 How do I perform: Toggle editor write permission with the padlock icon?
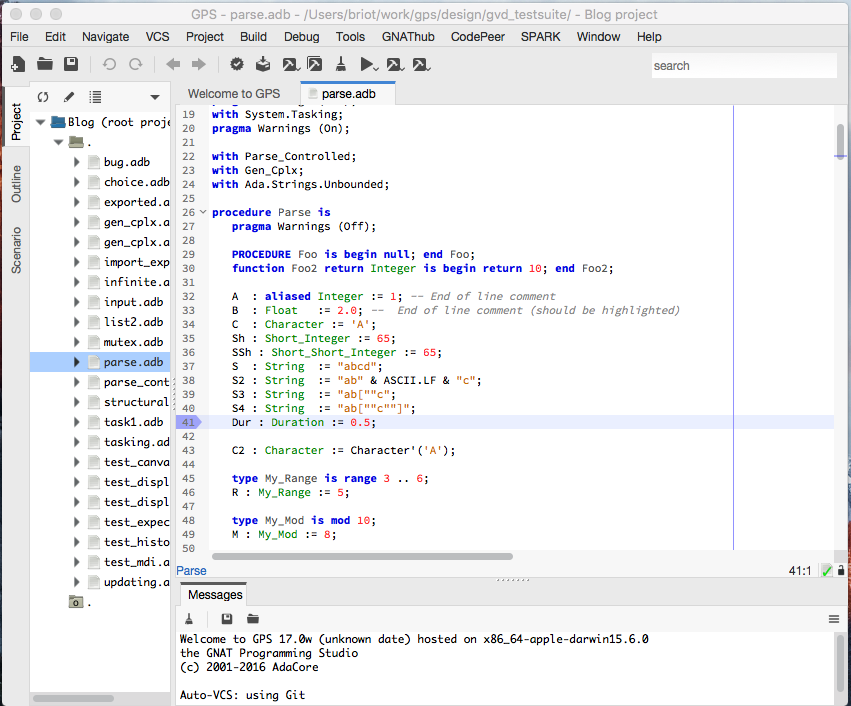pyautogui.click(x=841, y=570)
